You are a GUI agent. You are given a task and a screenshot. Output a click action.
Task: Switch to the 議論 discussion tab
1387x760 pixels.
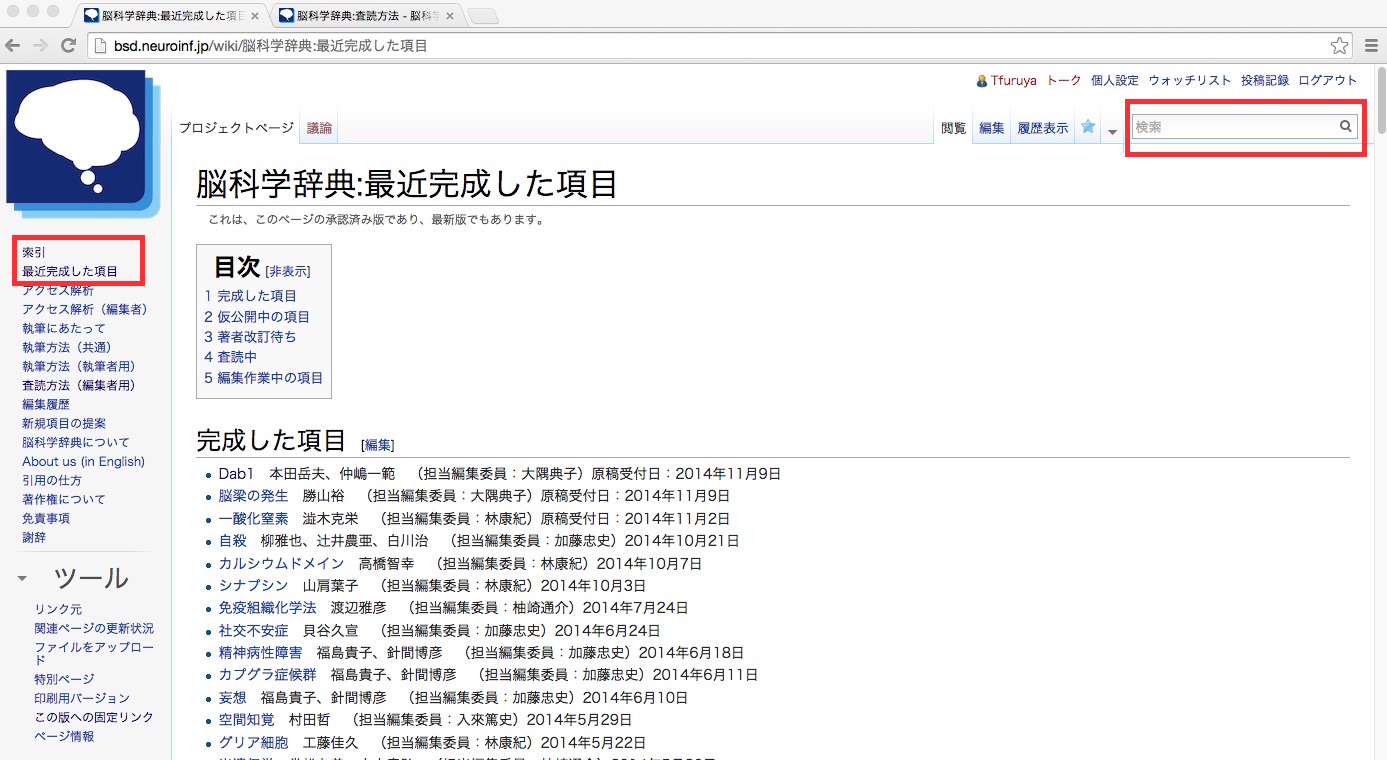point(320,128)
